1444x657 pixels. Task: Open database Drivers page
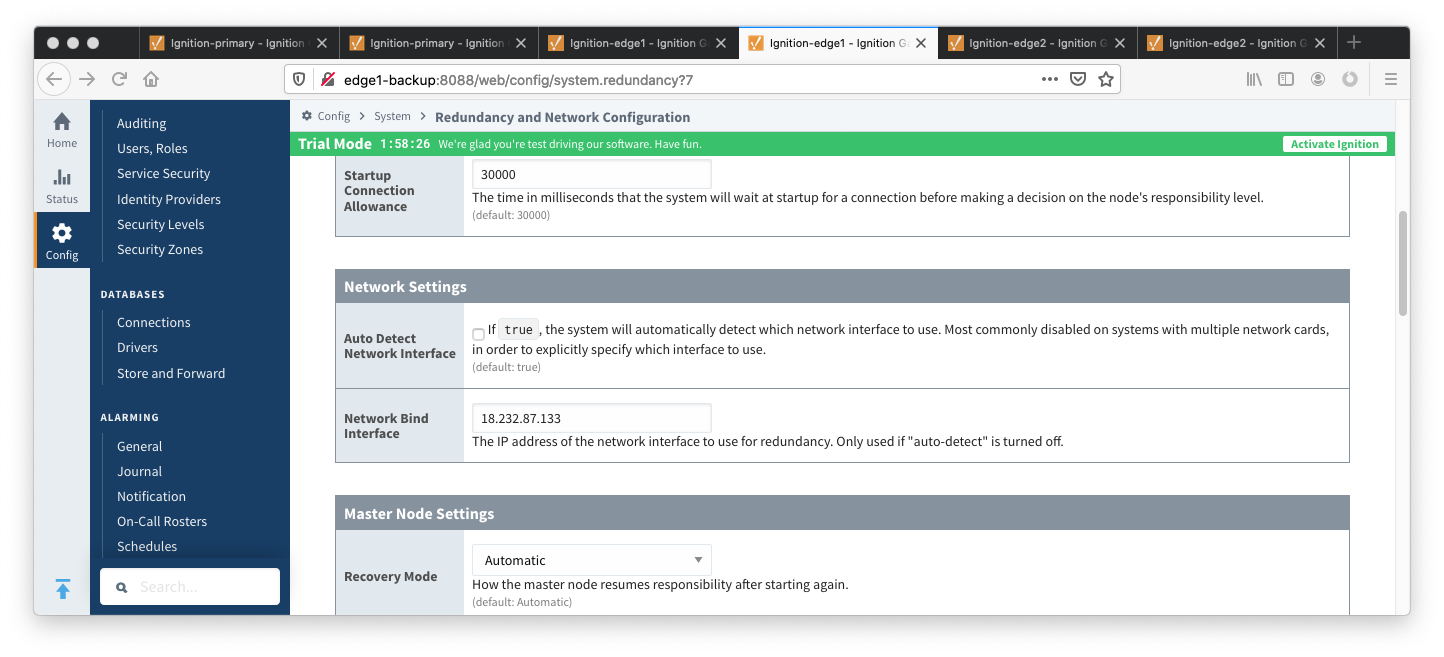point(137,347)
